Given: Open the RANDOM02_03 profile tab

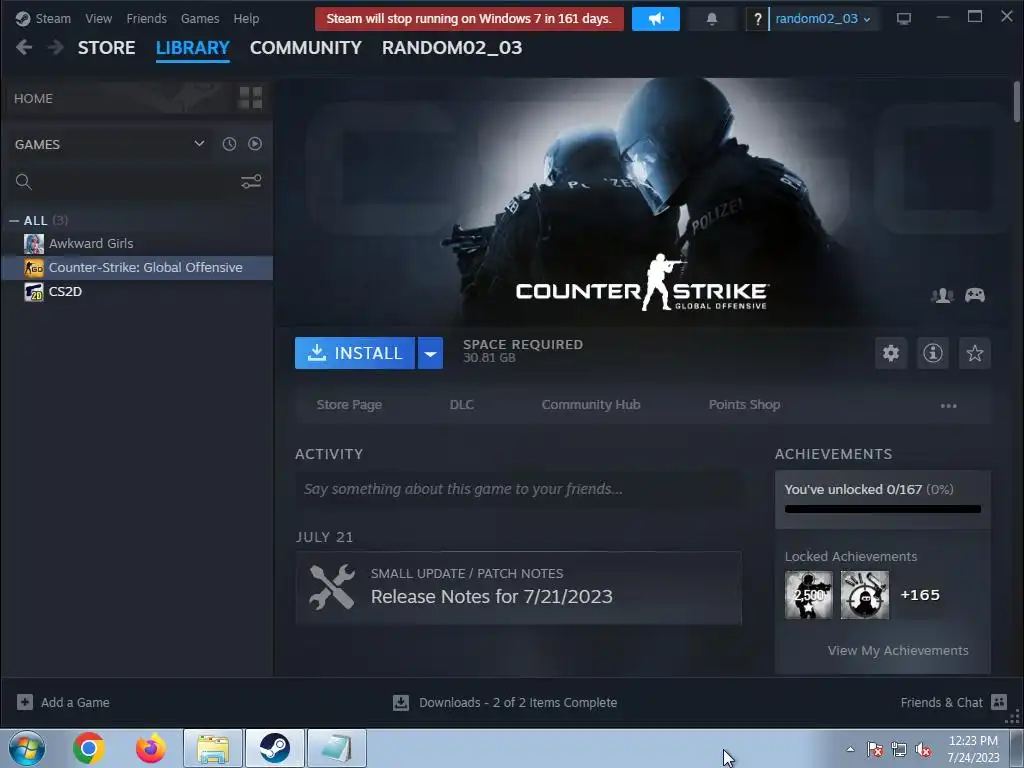Looking at the screenshot, I should [452, 48].
